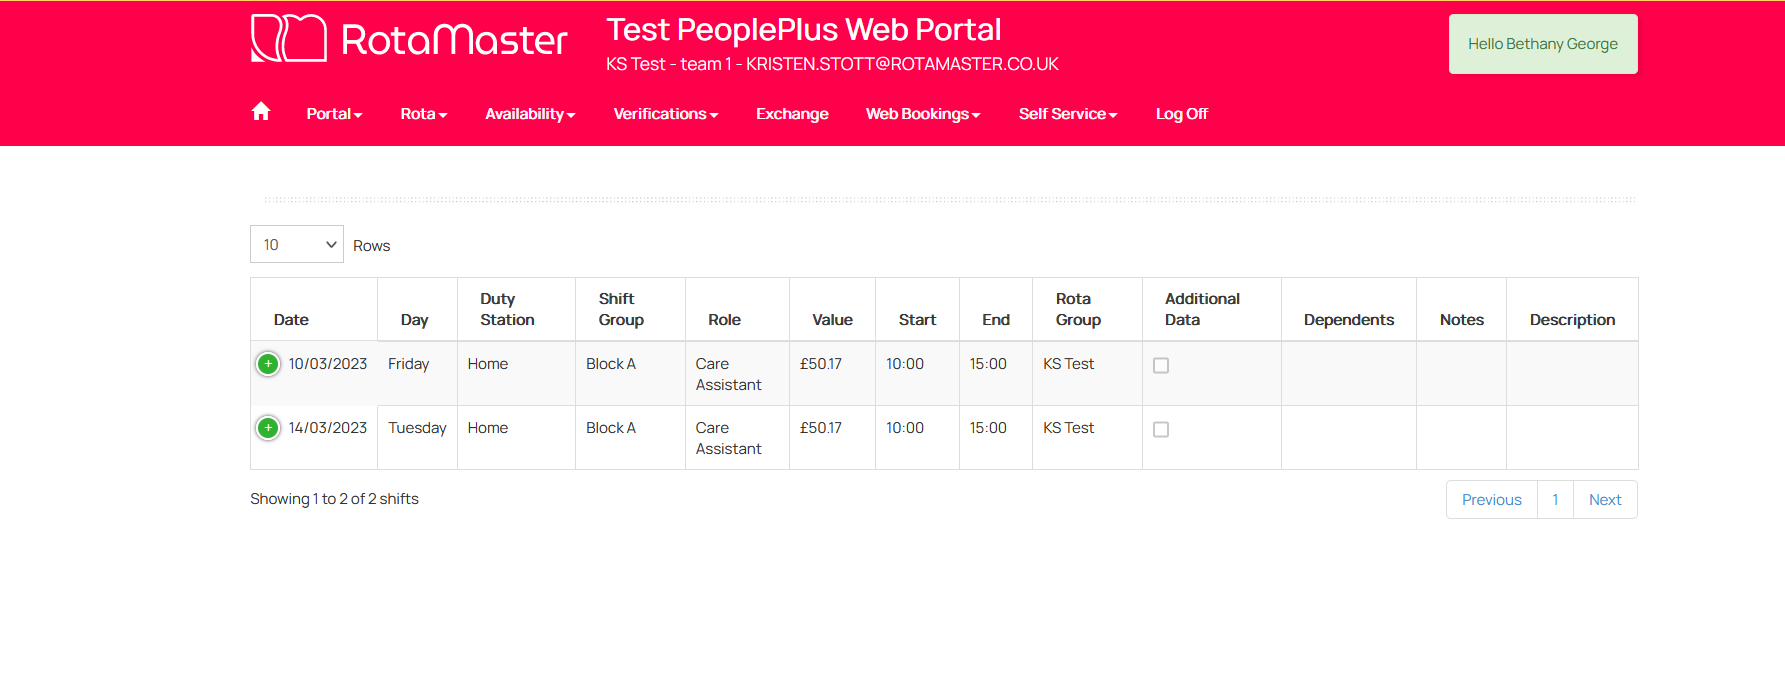1785x690 pixels.
Task: Go to the Previous page
Action: pos(1491,500)
